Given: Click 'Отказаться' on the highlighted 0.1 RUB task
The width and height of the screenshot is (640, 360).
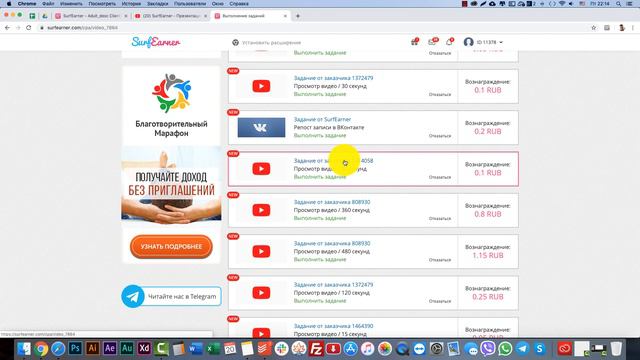Looking at the screenshot, I should [x=440, y=178].
